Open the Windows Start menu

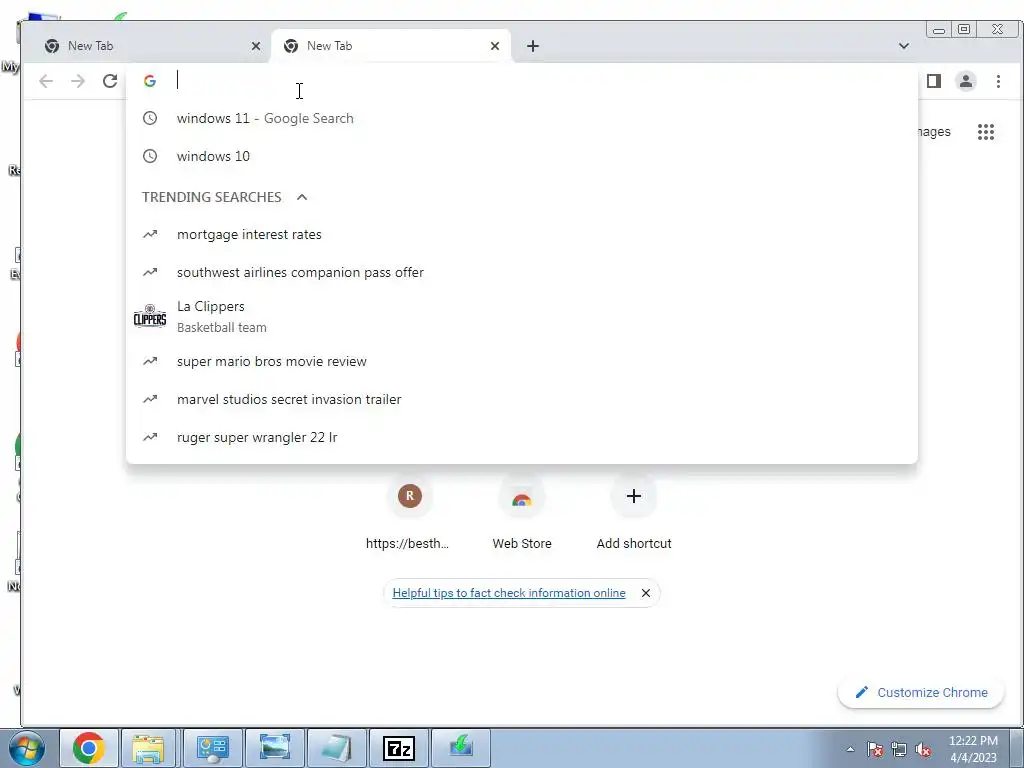pos(27,748)
